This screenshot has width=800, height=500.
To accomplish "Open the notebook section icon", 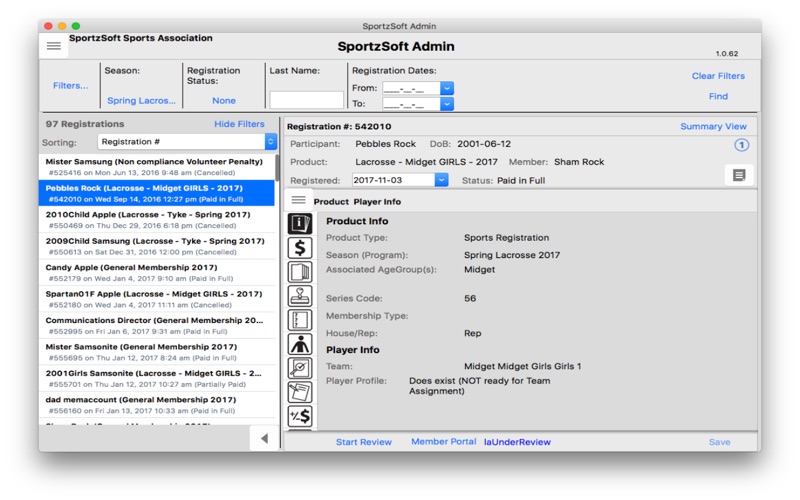I will 300,320.
